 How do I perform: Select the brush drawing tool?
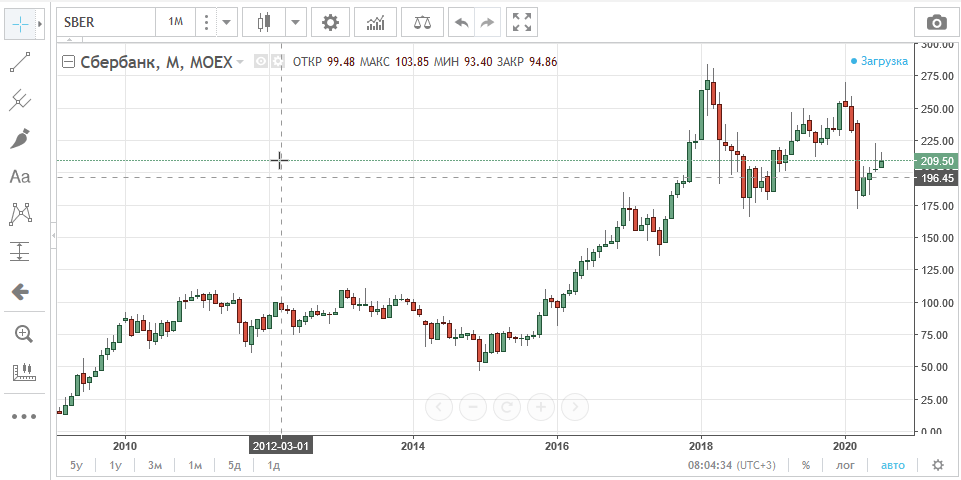pyautogui.click(x=20, y=139)
